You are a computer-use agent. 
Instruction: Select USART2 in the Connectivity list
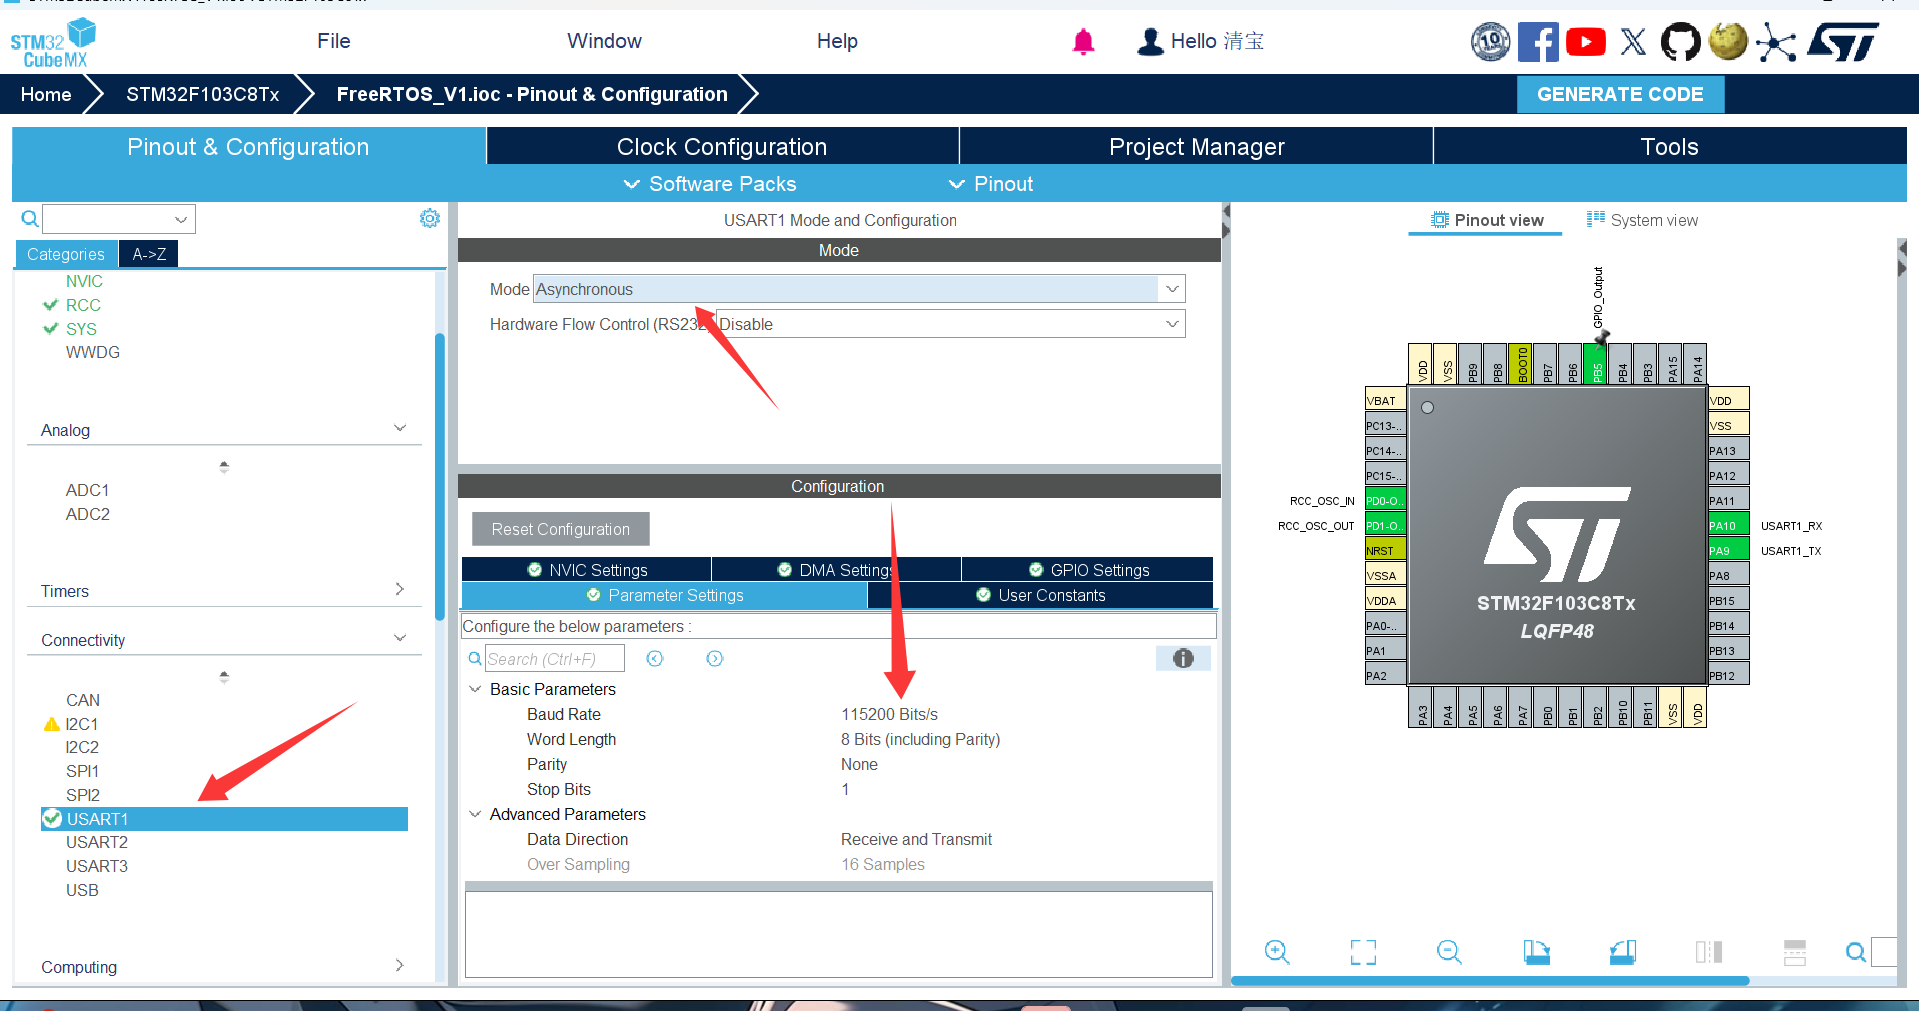97,842
